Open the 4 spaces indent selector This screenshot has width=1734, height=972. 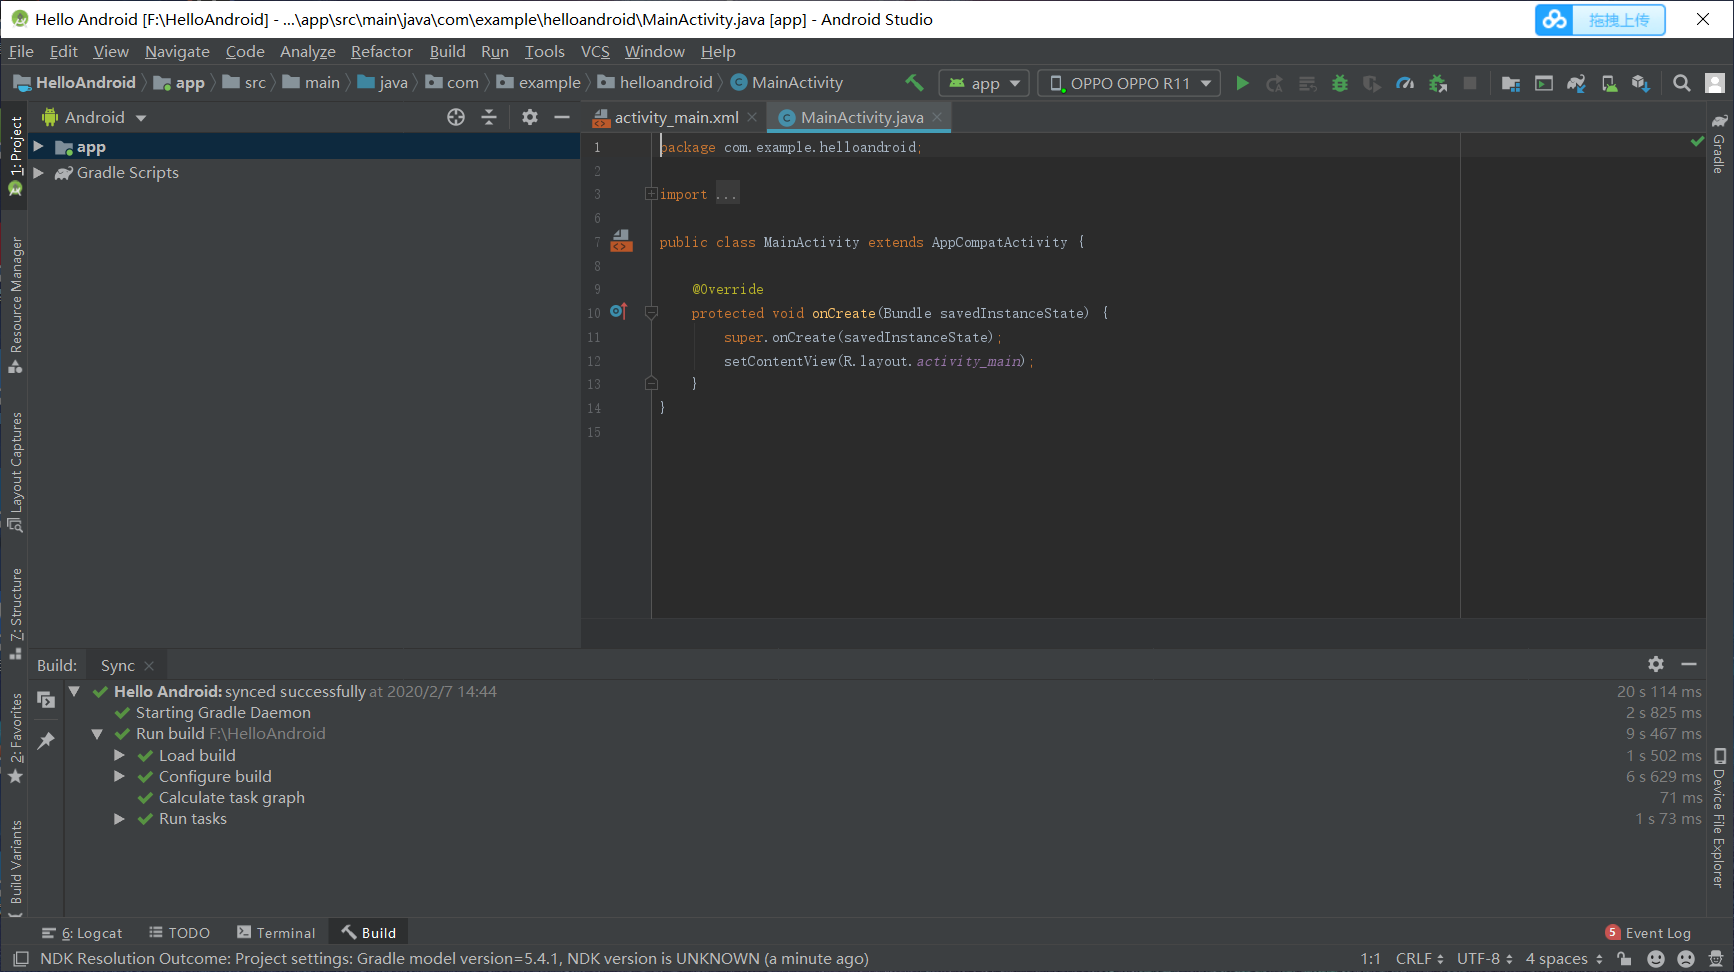click(x=1564, y=959)
